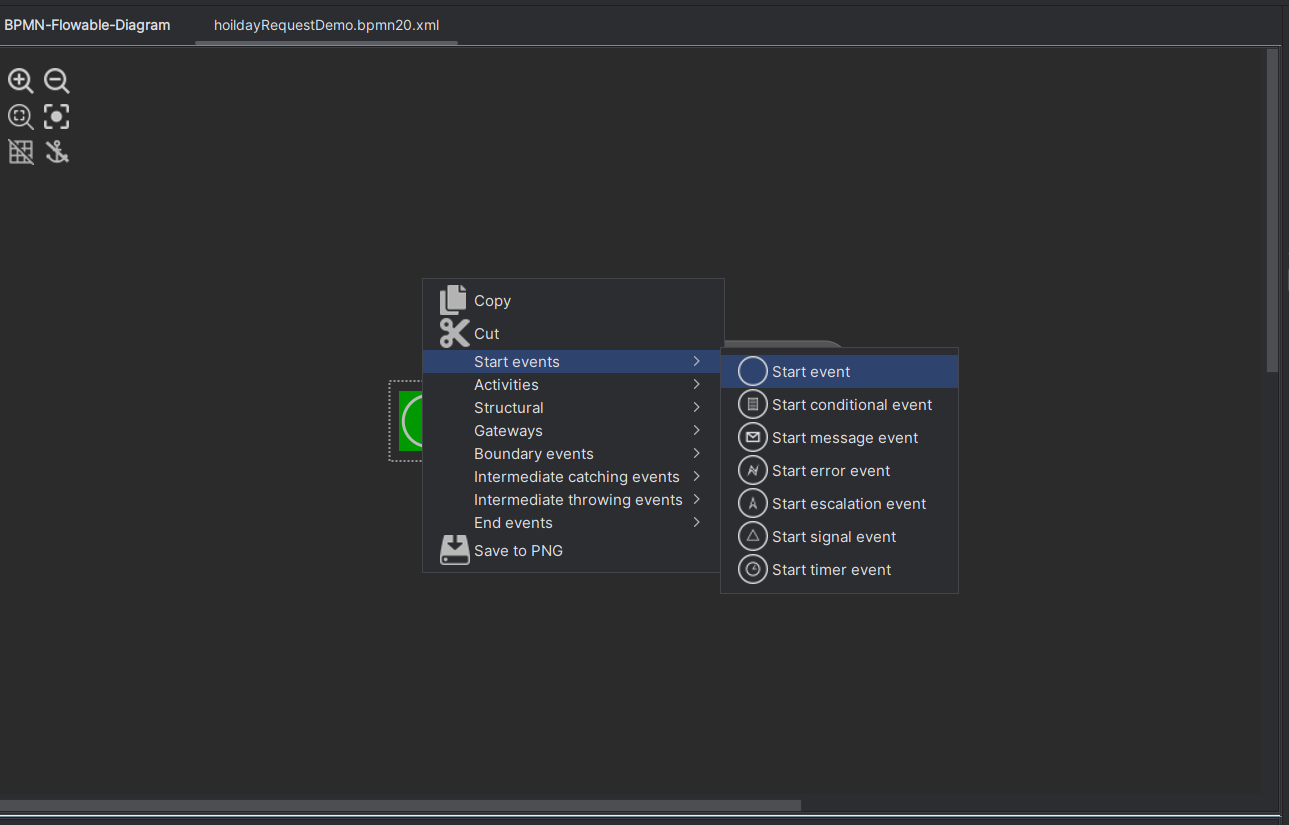Click the zoom in magnifier icon

click(x=21, y=82)
